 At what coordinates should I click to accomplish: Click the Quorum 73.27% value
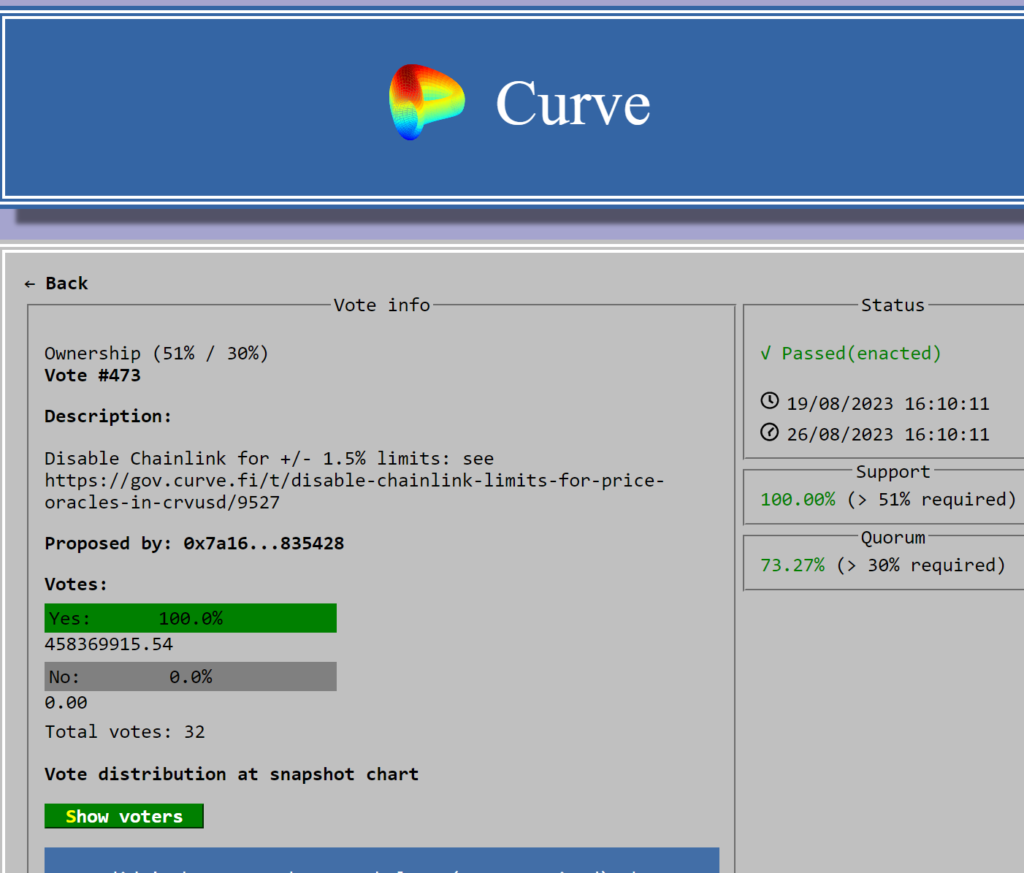pyautogui.click(x=792, y=565)
